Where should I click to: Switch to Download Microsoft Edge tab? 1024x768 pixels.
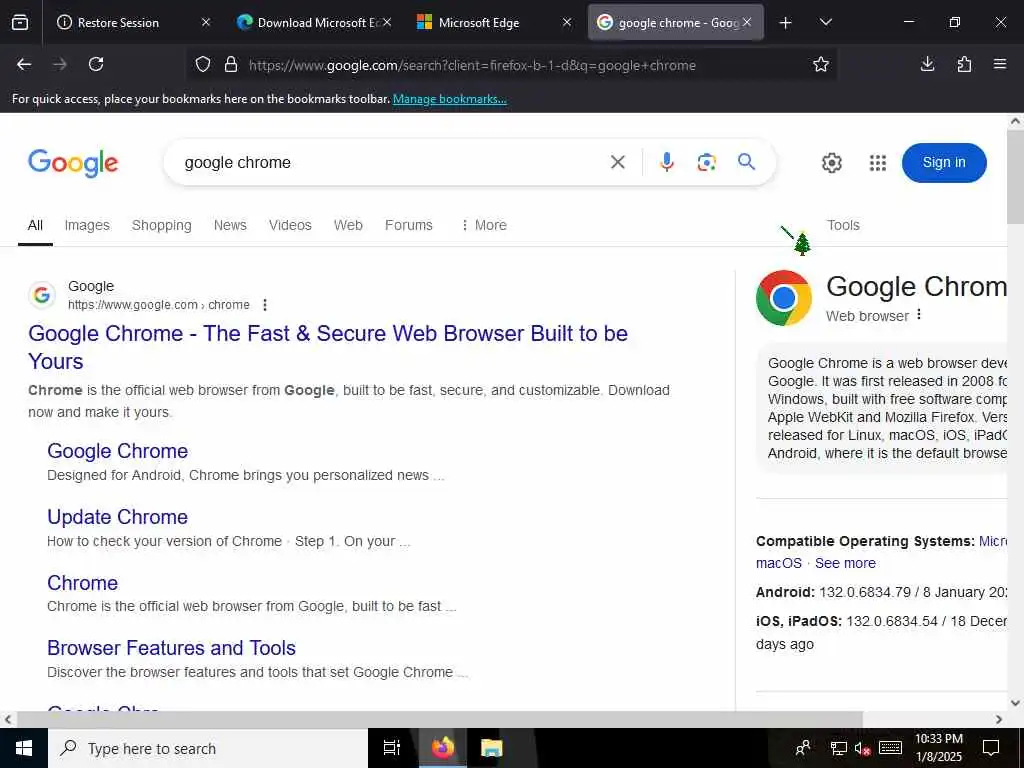pyautogui.click(x=309, y=23)
